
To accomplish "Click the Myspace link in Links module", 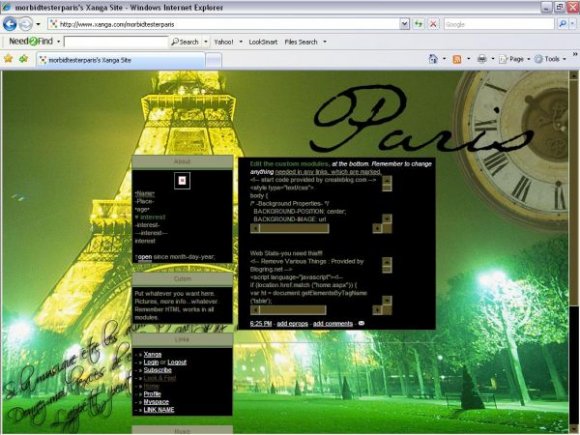I will [156, 402].
